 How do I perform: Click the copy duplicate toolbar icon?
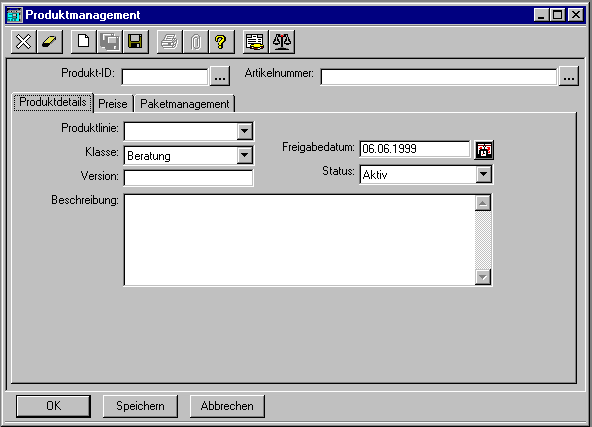109,42
